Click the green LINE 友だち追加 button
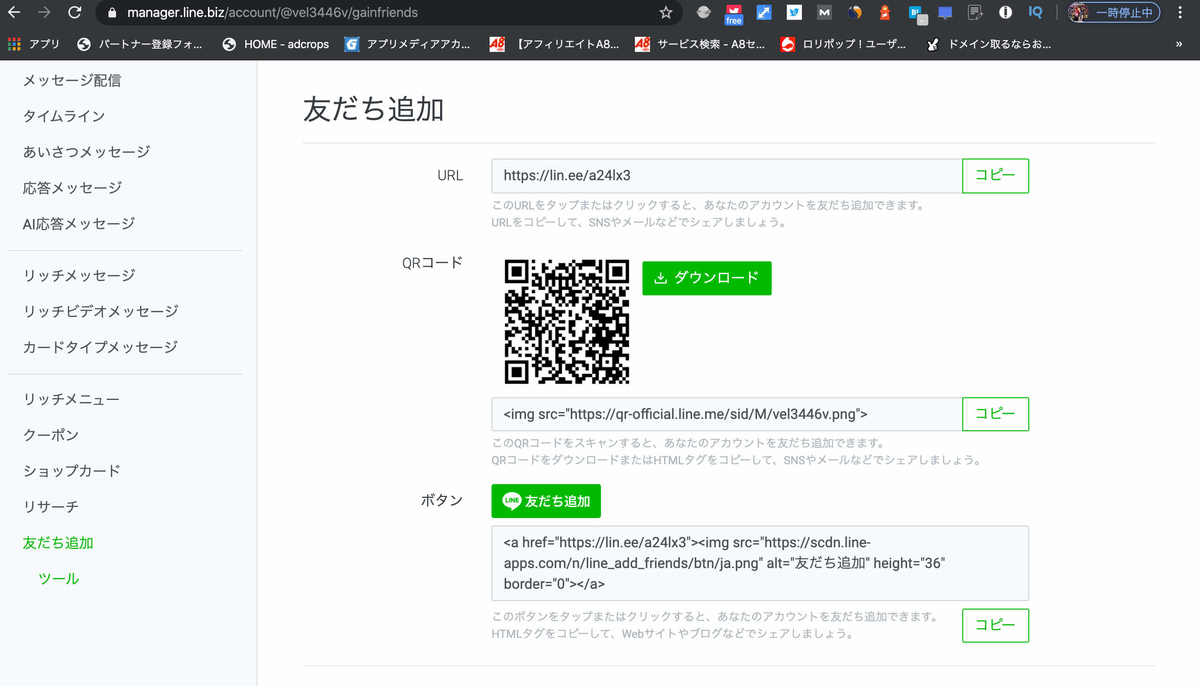Viewport: 1200px width, 686px height. point(546,501)
